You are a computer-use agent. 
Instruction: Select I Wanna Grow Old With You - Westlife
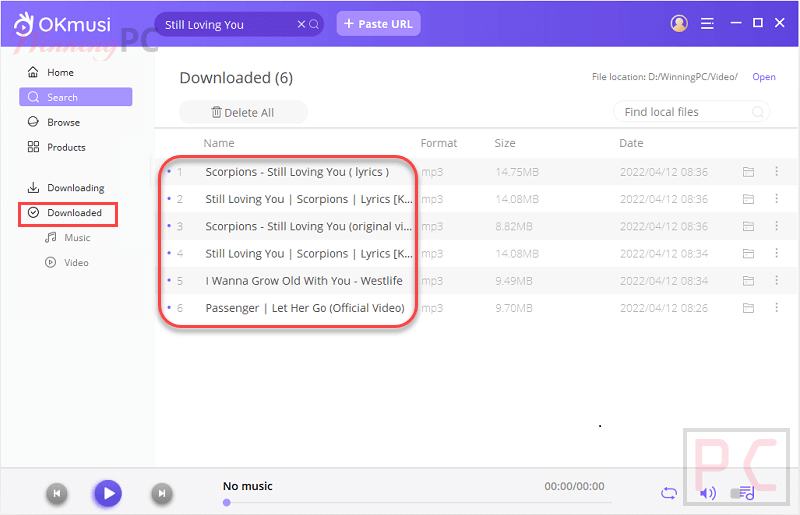304,281
